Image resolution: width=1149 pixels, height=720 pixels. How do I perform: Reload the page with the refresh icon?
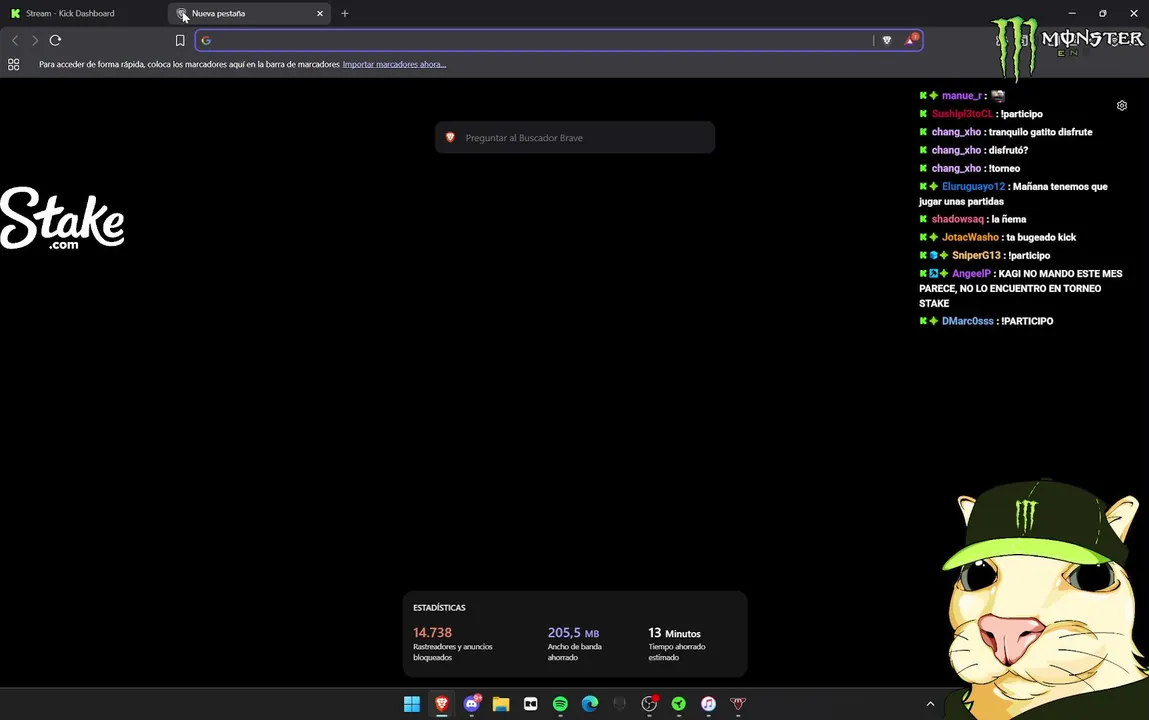click(55, 40)
